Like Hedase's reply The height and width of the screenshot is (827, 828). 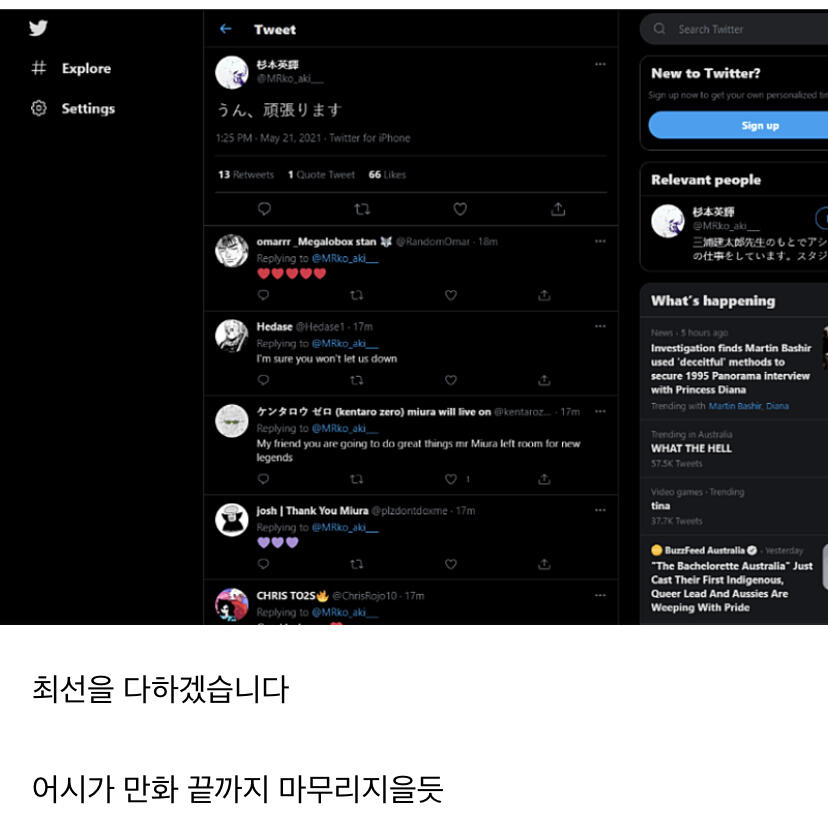tap(450, 380)
